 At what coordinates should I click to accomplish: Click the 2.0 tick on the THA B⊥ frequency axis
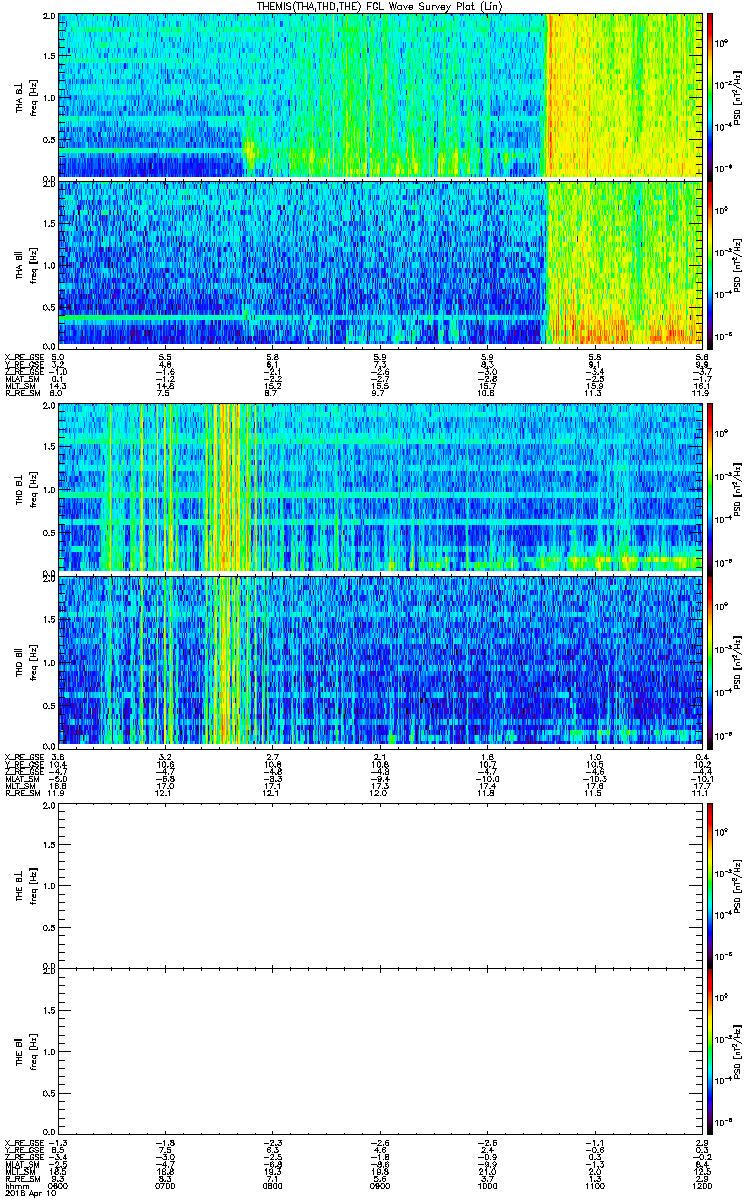49,17
